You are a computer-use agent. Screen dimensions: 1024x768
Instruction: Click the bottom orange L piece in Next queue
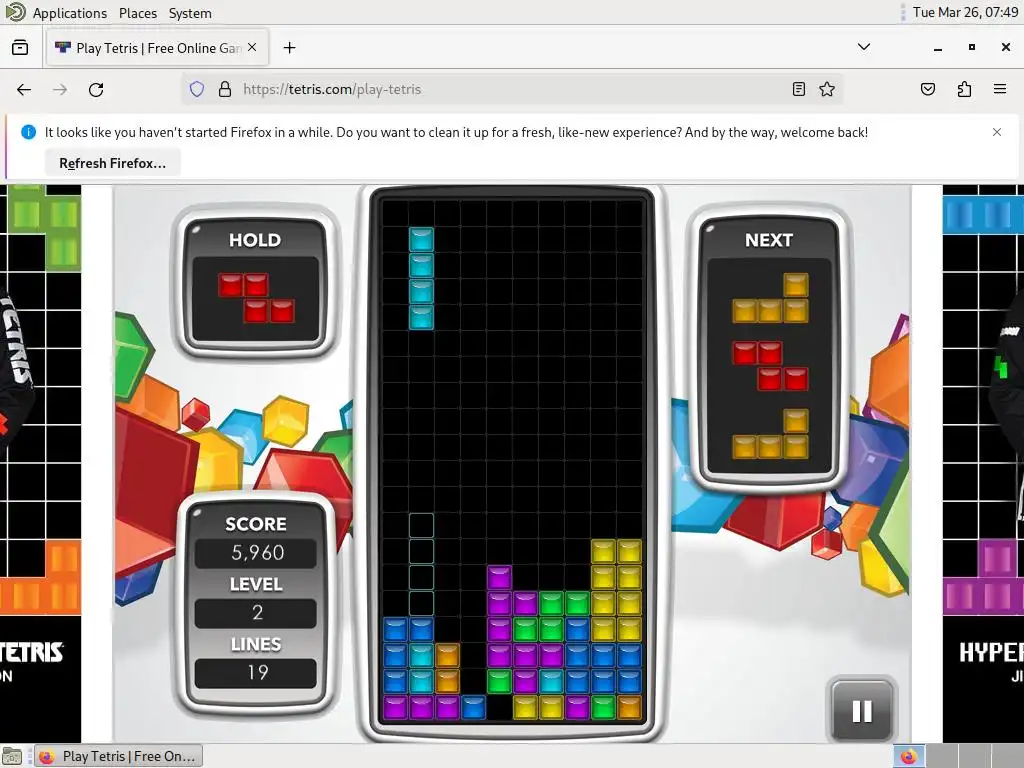(x=770, y=434)
